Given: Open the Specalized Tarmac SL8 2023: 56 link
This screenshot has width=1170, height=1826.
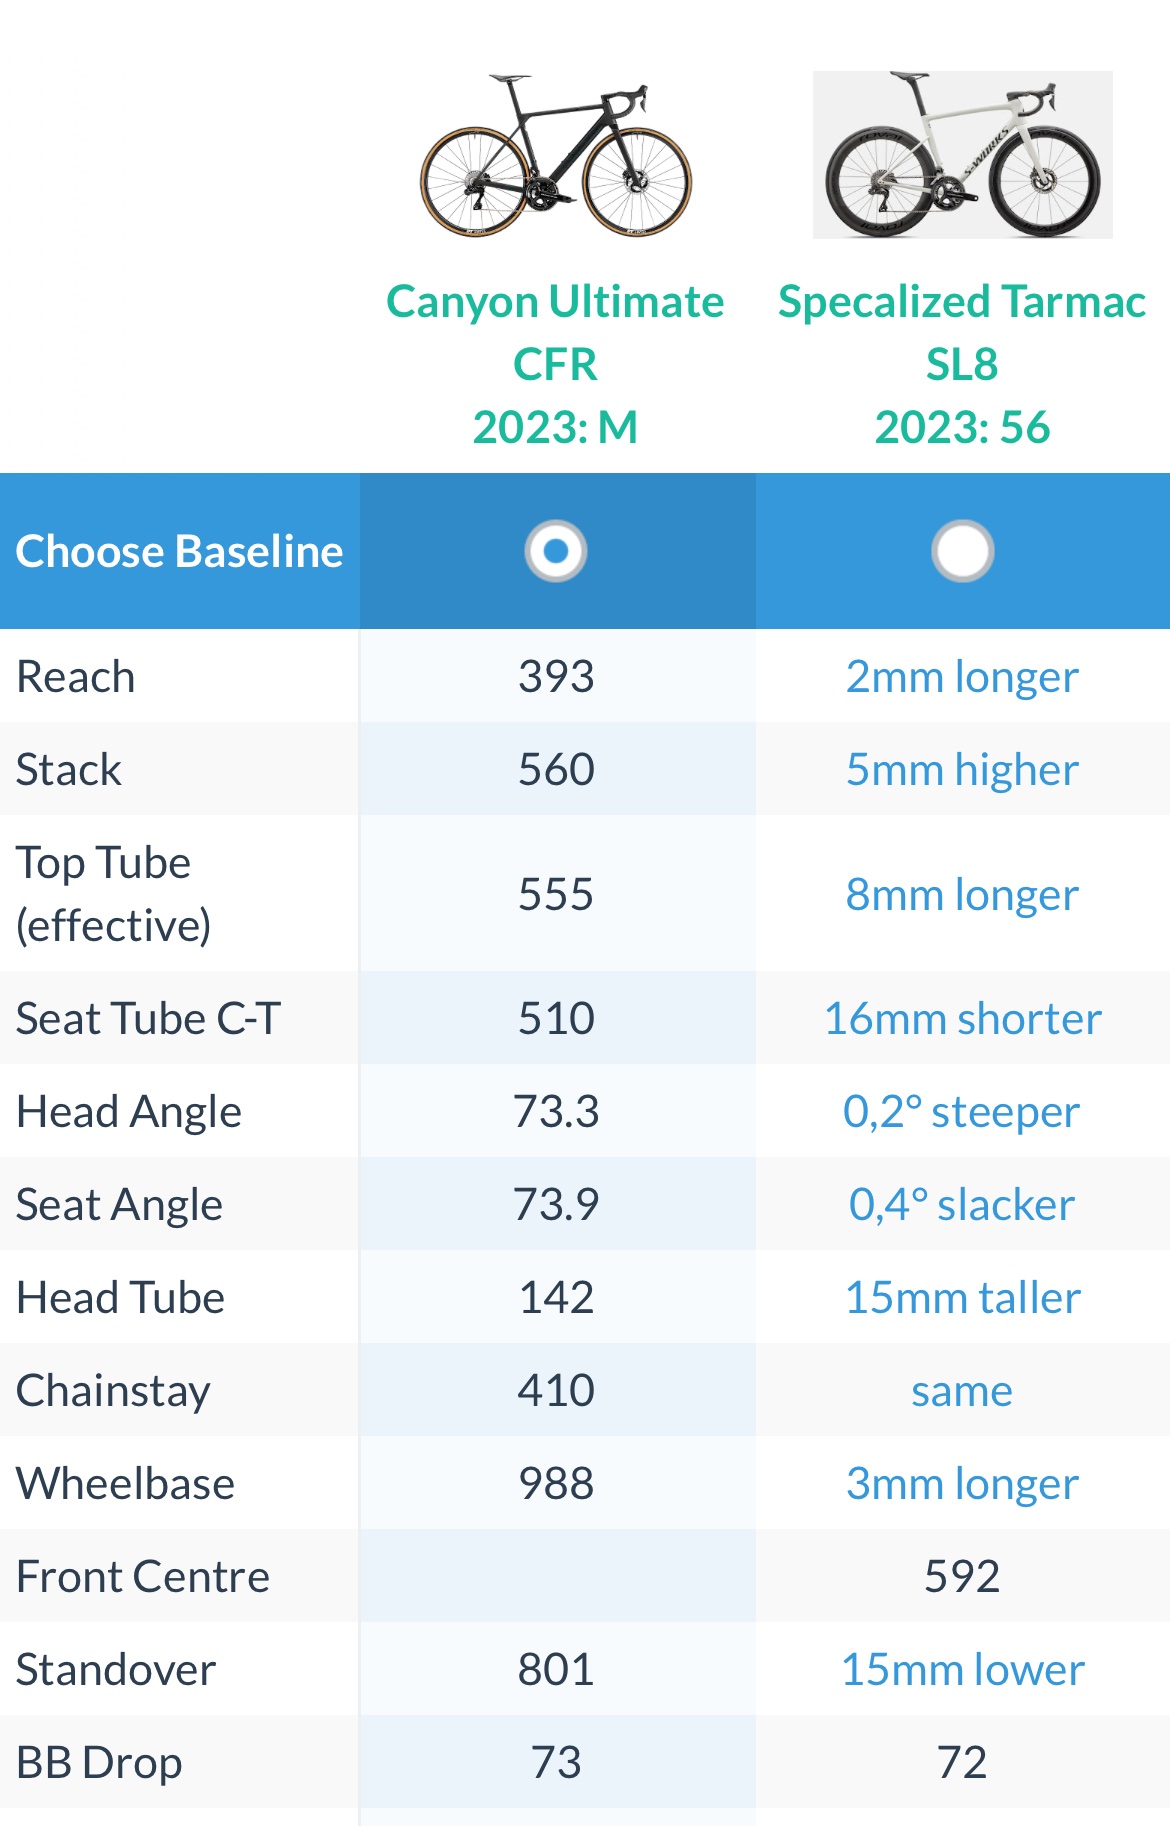Looking at the screenshot, I should (x=962, y=364).
